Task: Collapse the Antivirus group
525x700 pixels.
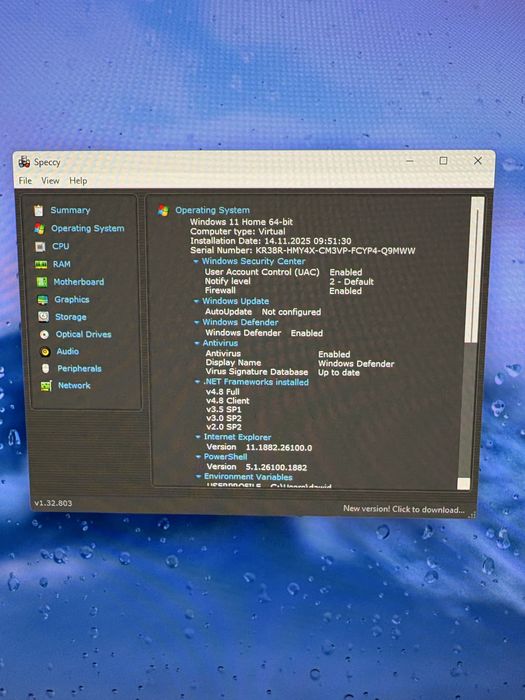Action: (x=197, y=343)
